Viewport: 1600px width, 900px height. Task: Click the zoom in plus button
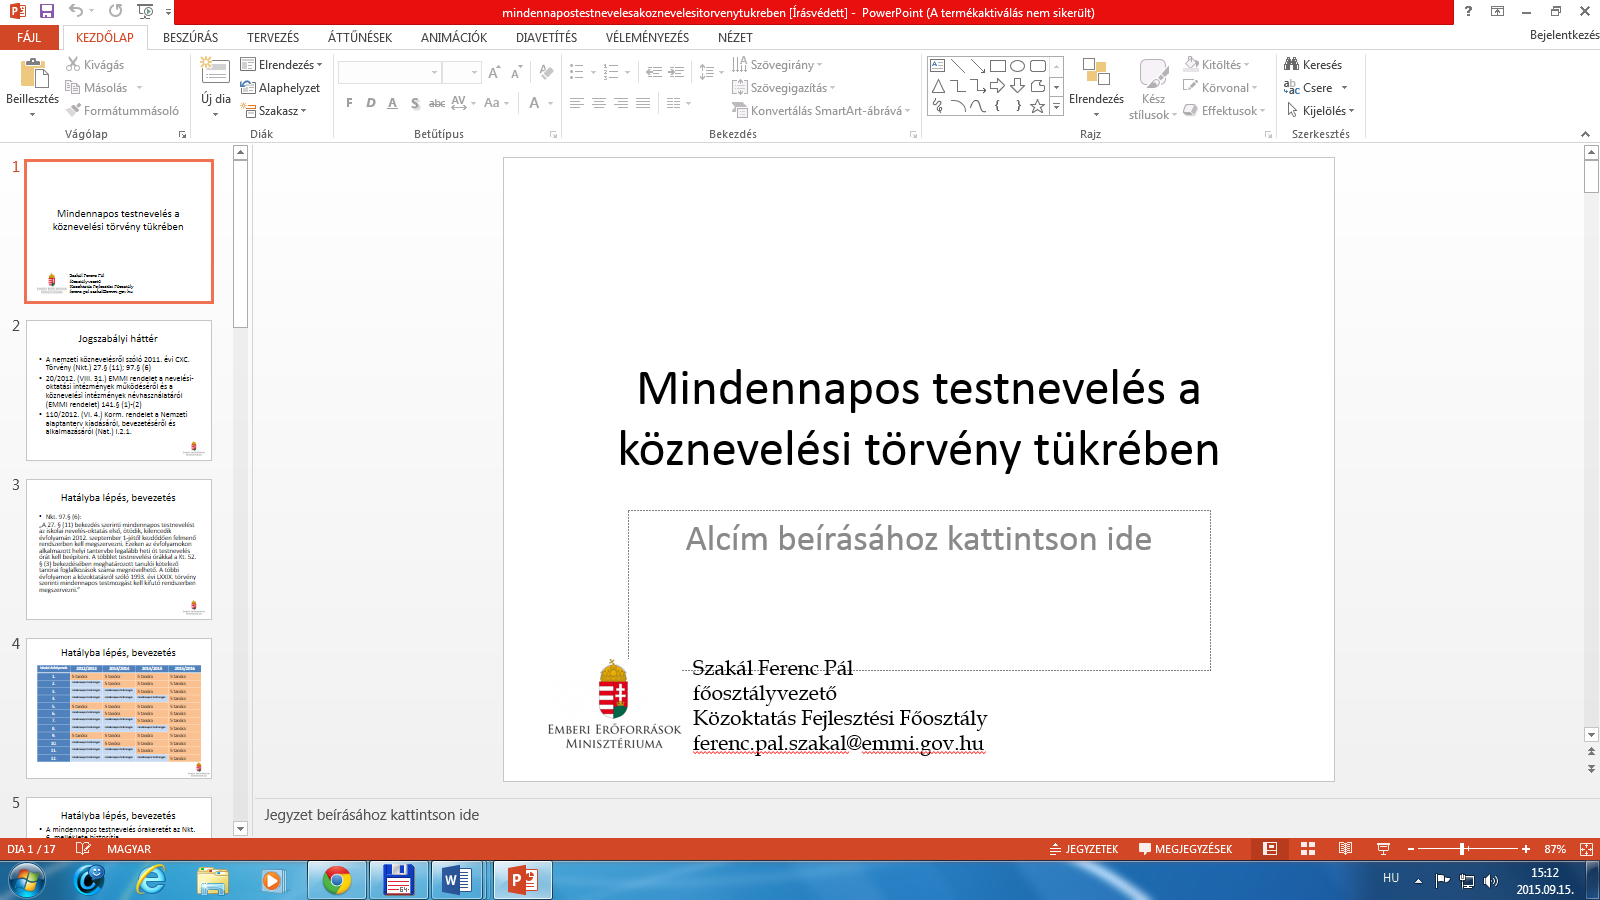click(1526, 849)
